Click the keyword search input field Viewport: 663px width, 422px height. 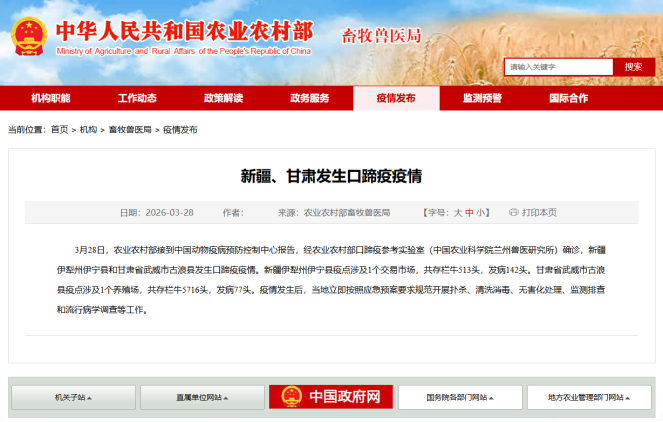[557, 67]
